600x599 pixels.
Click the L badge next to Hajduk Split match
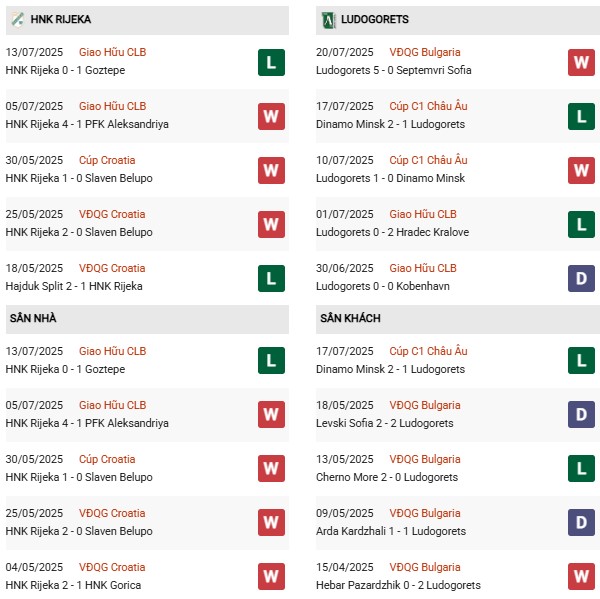tap(271, 278)
